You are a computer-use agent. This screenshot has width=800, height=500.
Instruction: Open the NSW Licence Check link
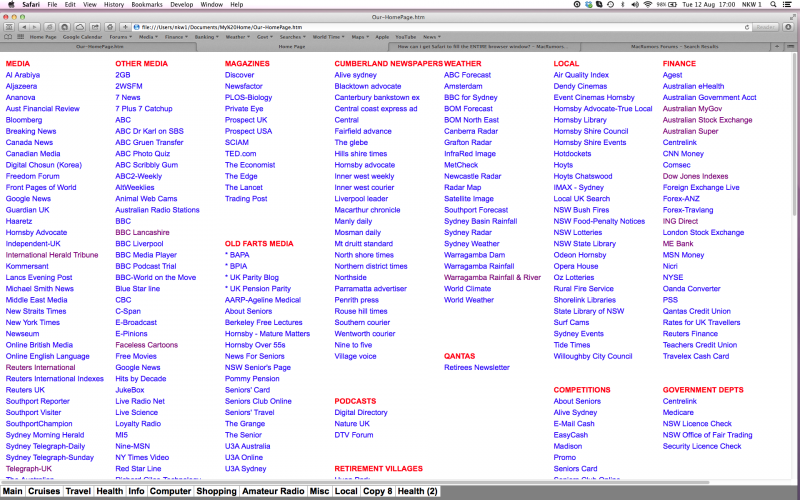point(697,424)
